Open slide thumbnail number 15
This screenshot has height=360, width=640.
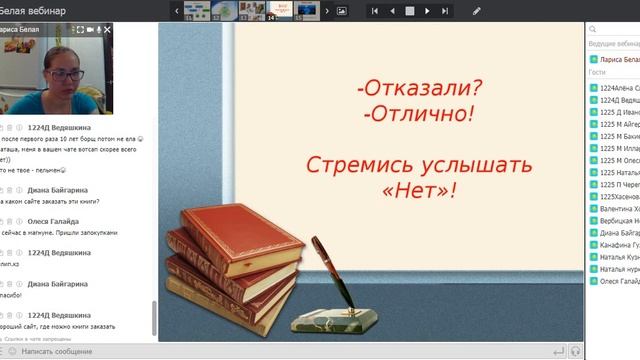pos(307,11)
